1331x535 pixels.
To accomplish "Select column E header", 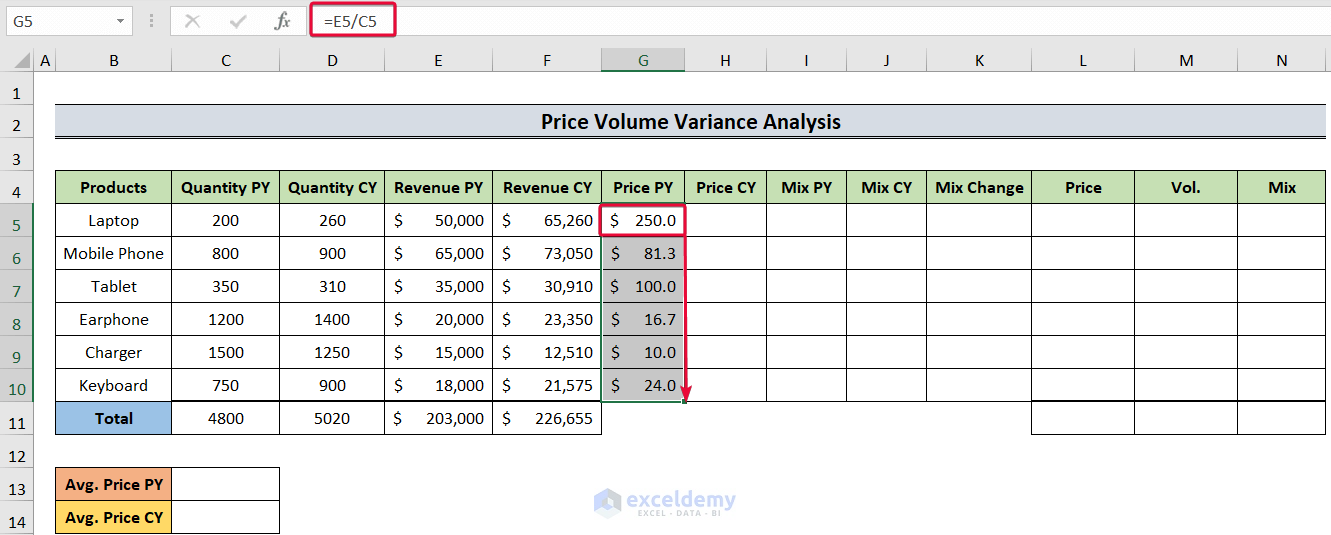I will coord(438,61).
